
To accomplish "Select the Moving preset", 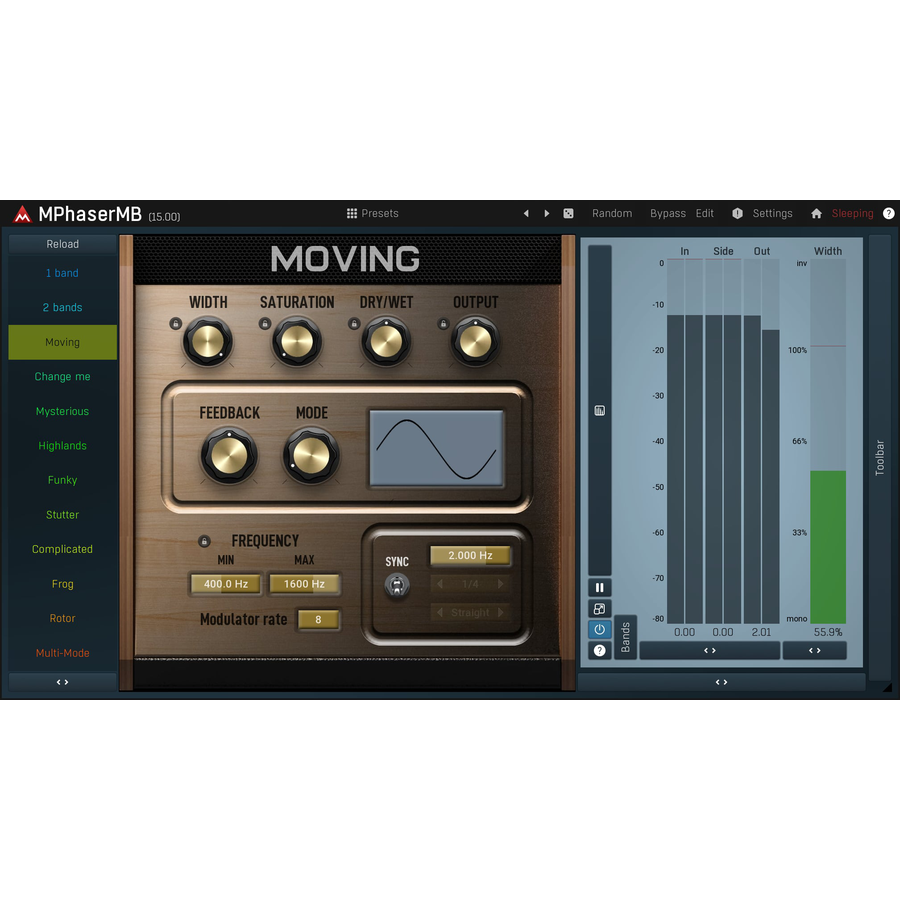I will [x=63, y=342].
